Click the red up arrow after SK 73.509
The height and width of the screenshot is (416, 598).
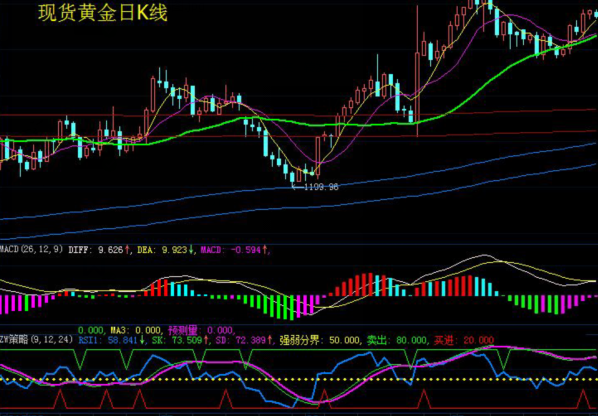(x=206, y=340)
